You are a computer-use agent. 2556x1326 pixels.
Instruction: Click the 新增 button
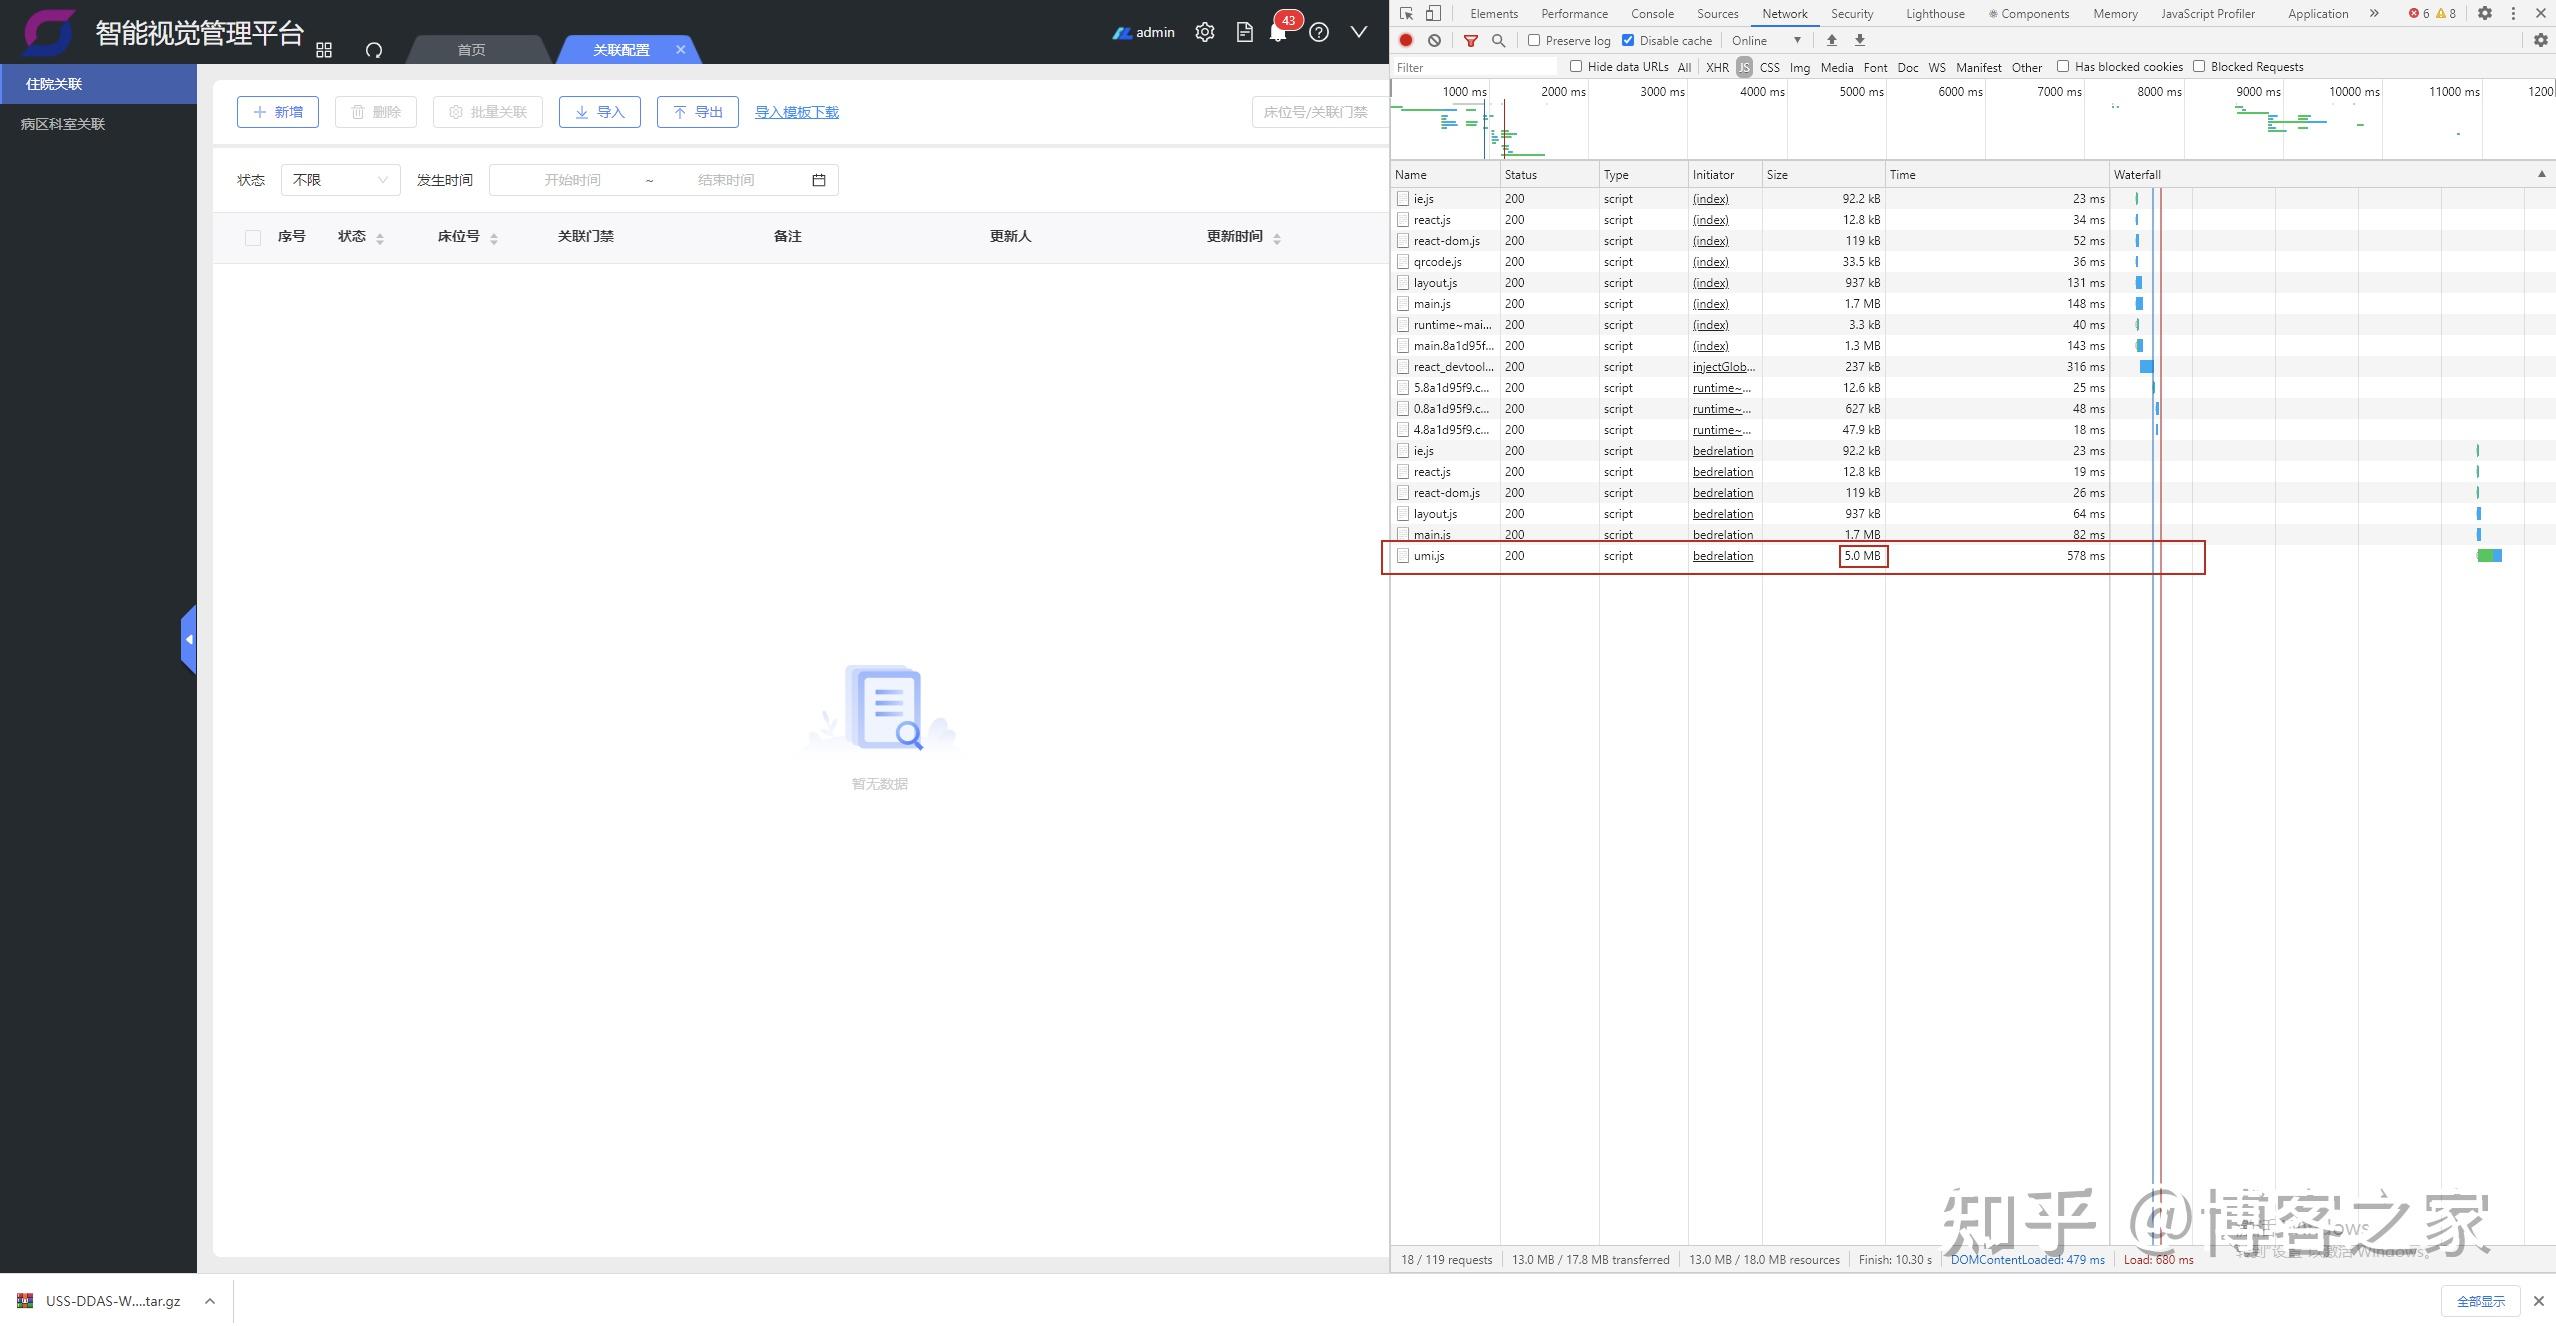click(x=278, y=112)
